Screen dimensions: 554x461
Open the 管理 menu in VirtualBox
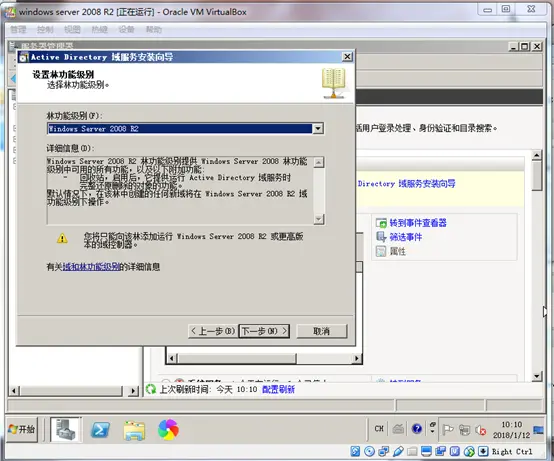click(x=18, y=30)
